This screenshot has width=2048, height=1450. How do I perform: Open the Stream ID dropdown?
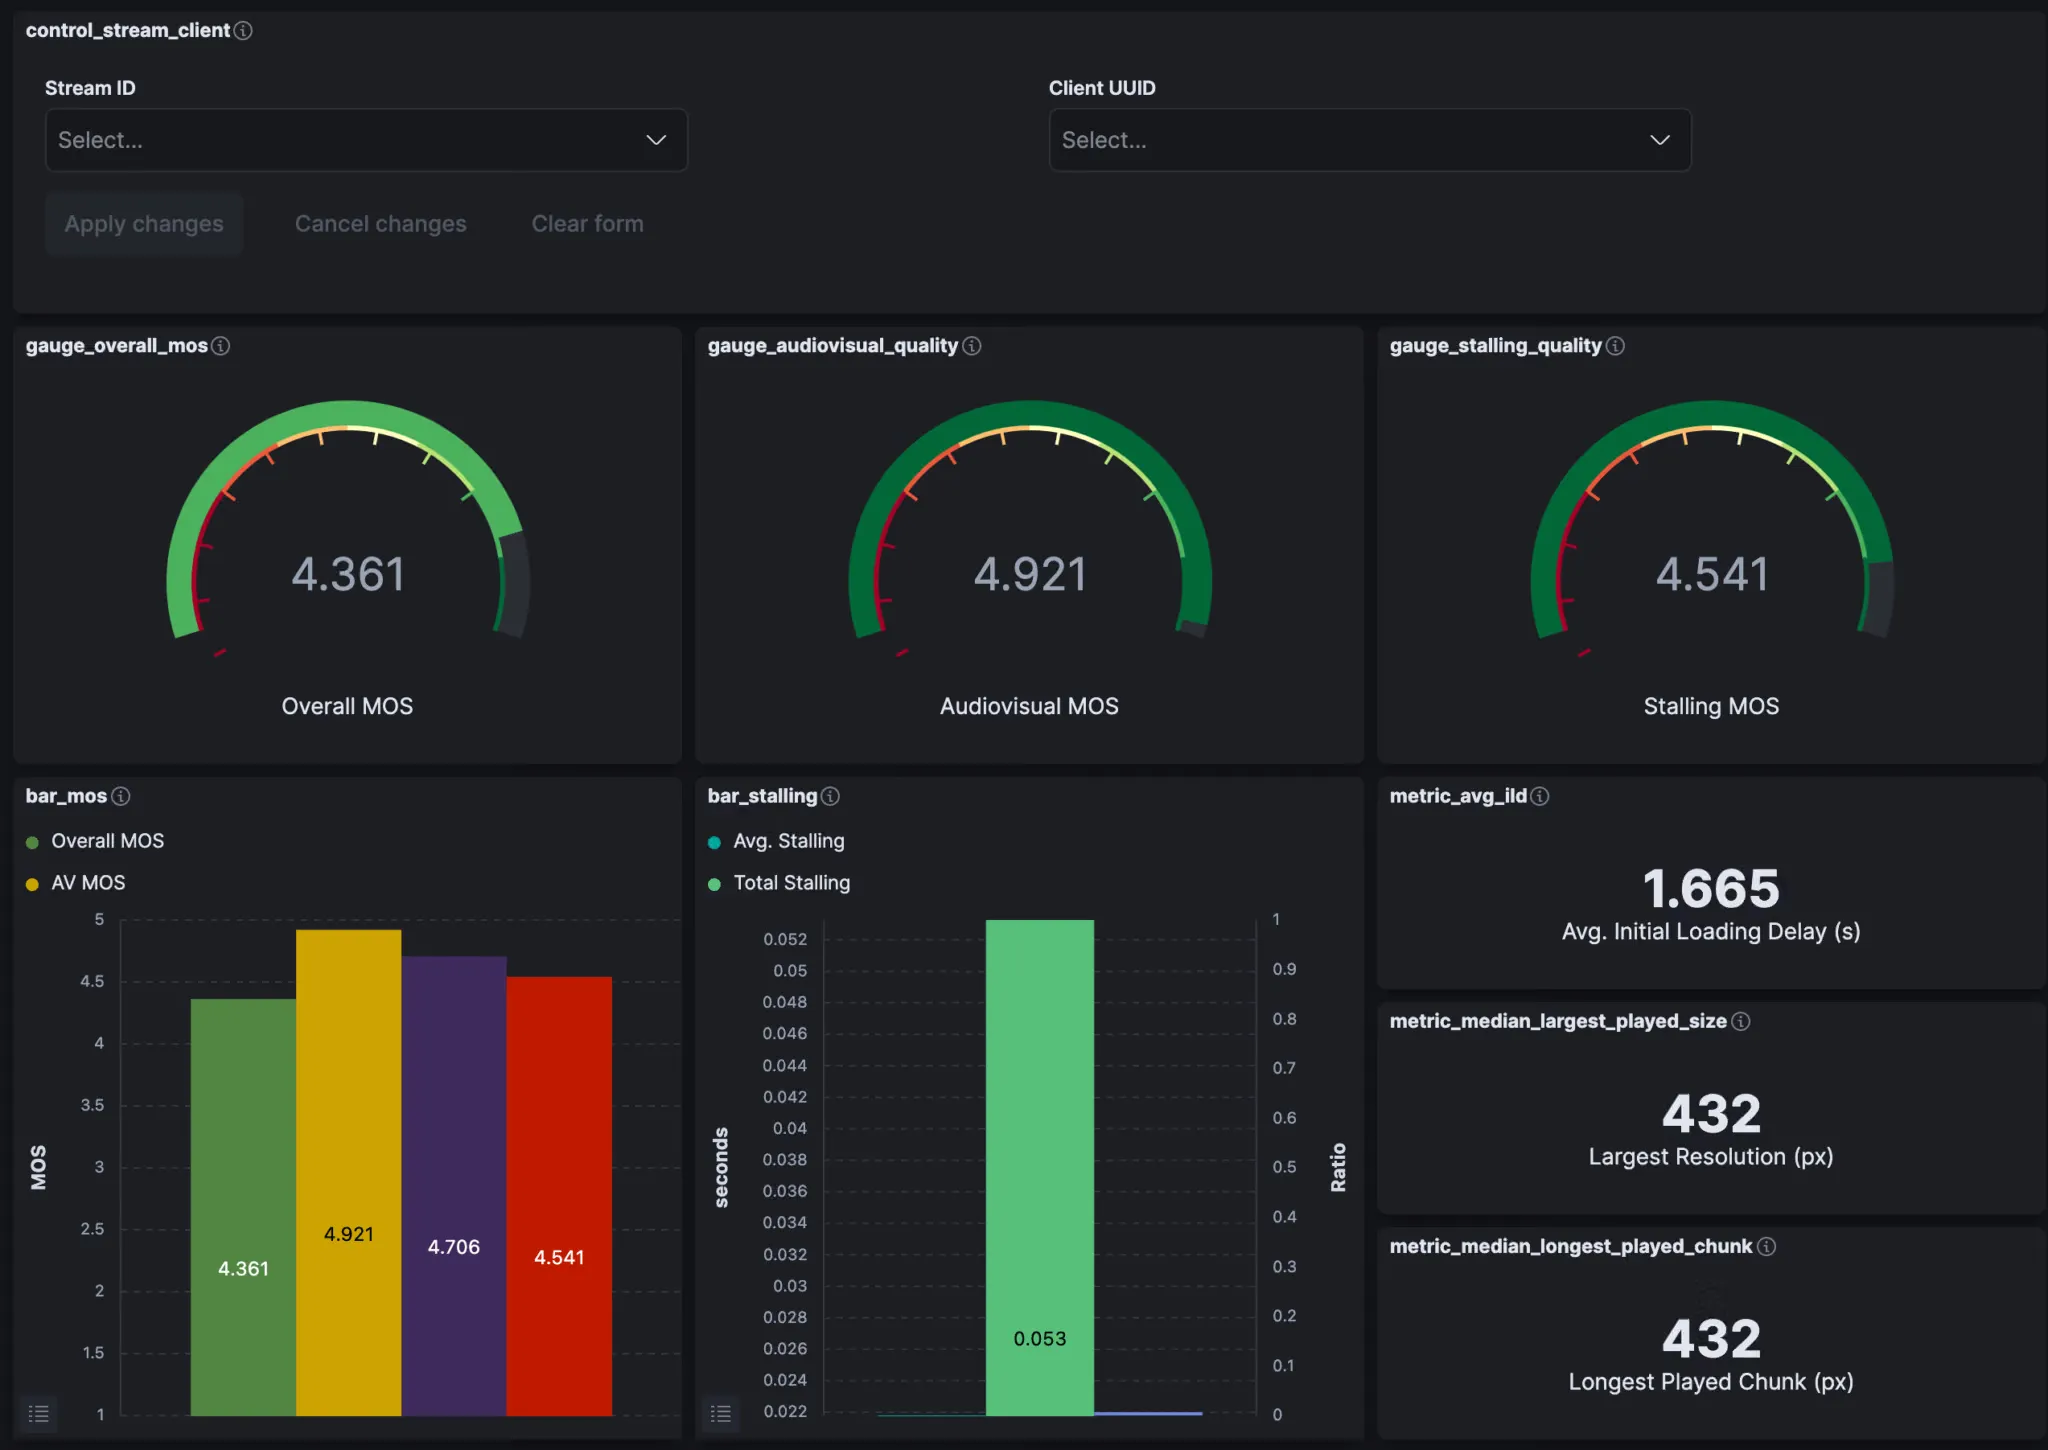tap(366, 140)
